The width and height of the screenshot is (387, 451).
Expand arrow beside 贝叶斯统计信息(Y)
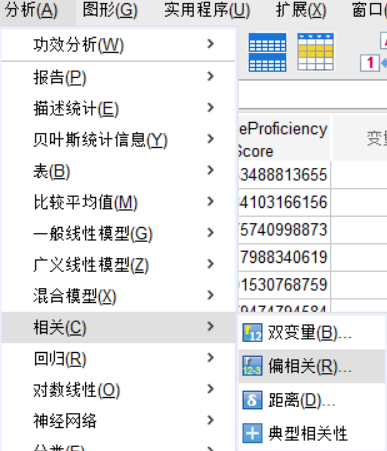(210, 139)
